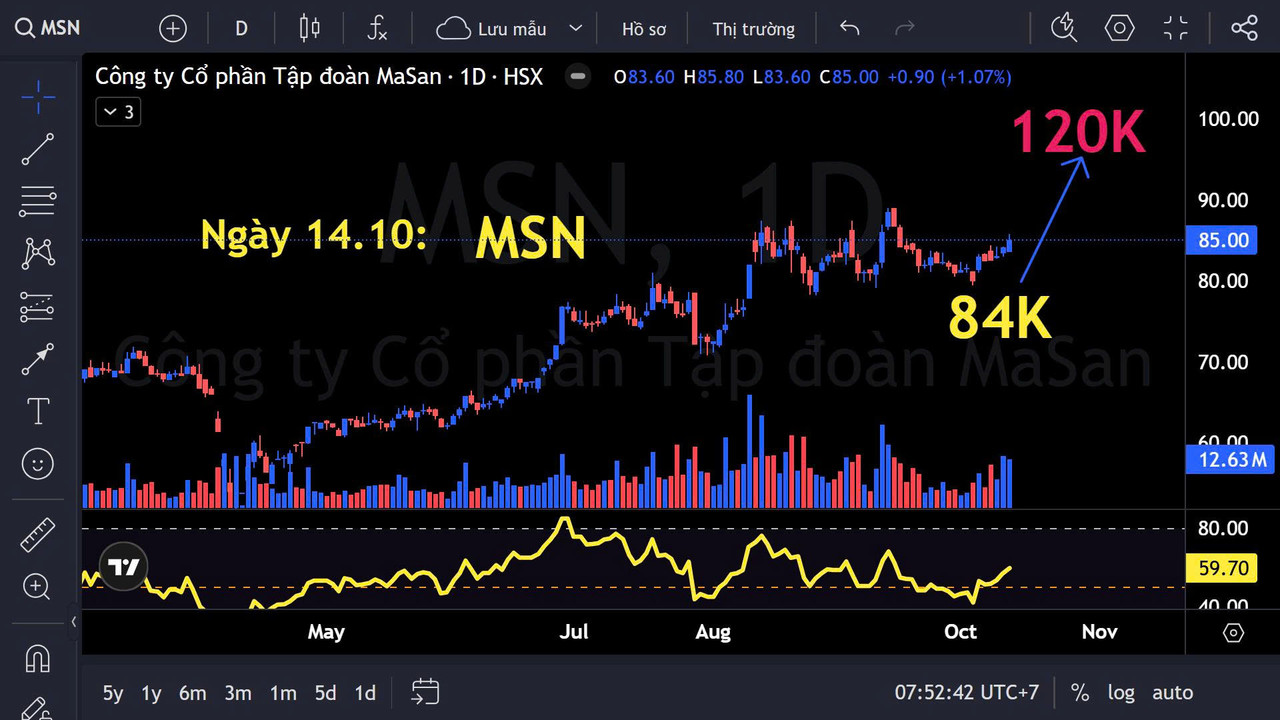Open the MSN symbol search
Screen dimensions: 1280x720
[x=48, y=28]
